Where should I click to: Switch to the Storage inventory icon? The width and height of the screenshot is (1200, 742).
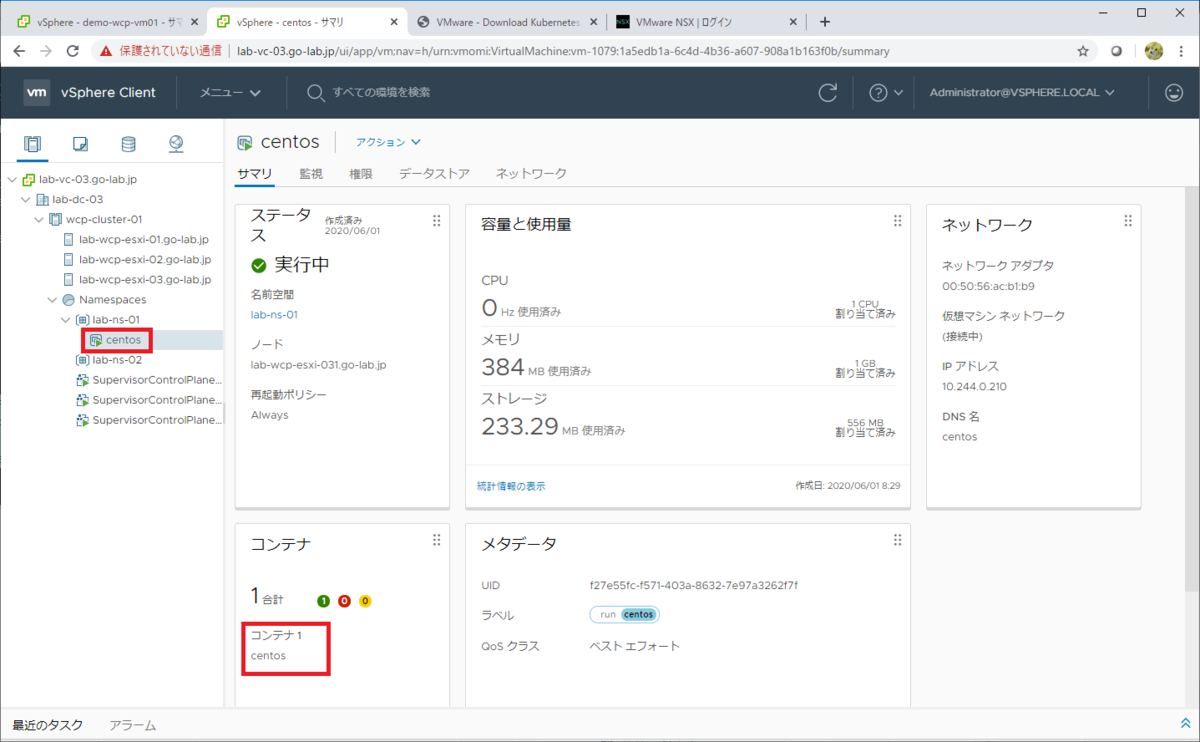pos(127,143)
